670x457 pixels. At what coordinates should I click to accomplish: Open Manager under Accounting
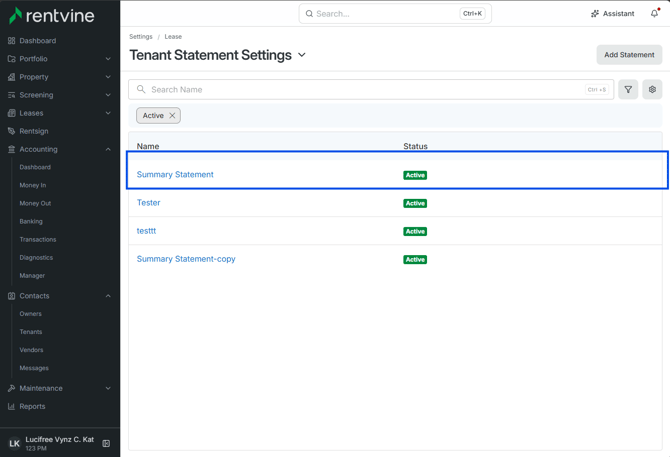tap(32, 275)
